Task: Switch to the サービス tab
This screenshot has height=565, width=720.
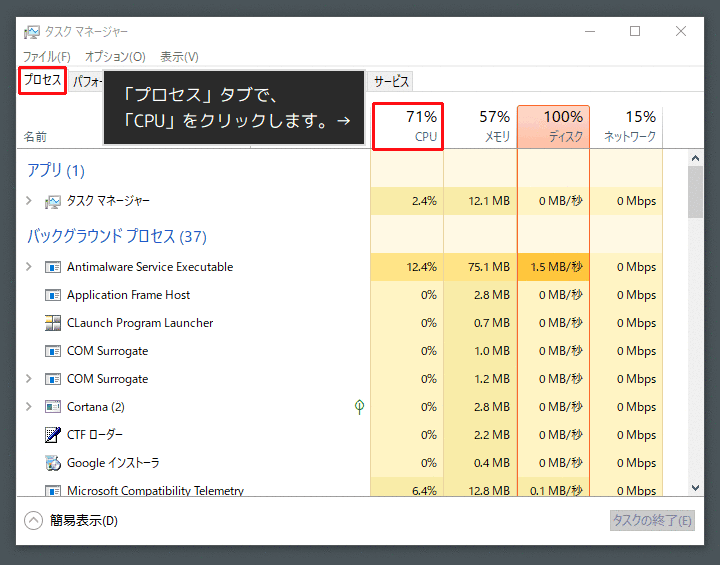Action: coord(391,82)
